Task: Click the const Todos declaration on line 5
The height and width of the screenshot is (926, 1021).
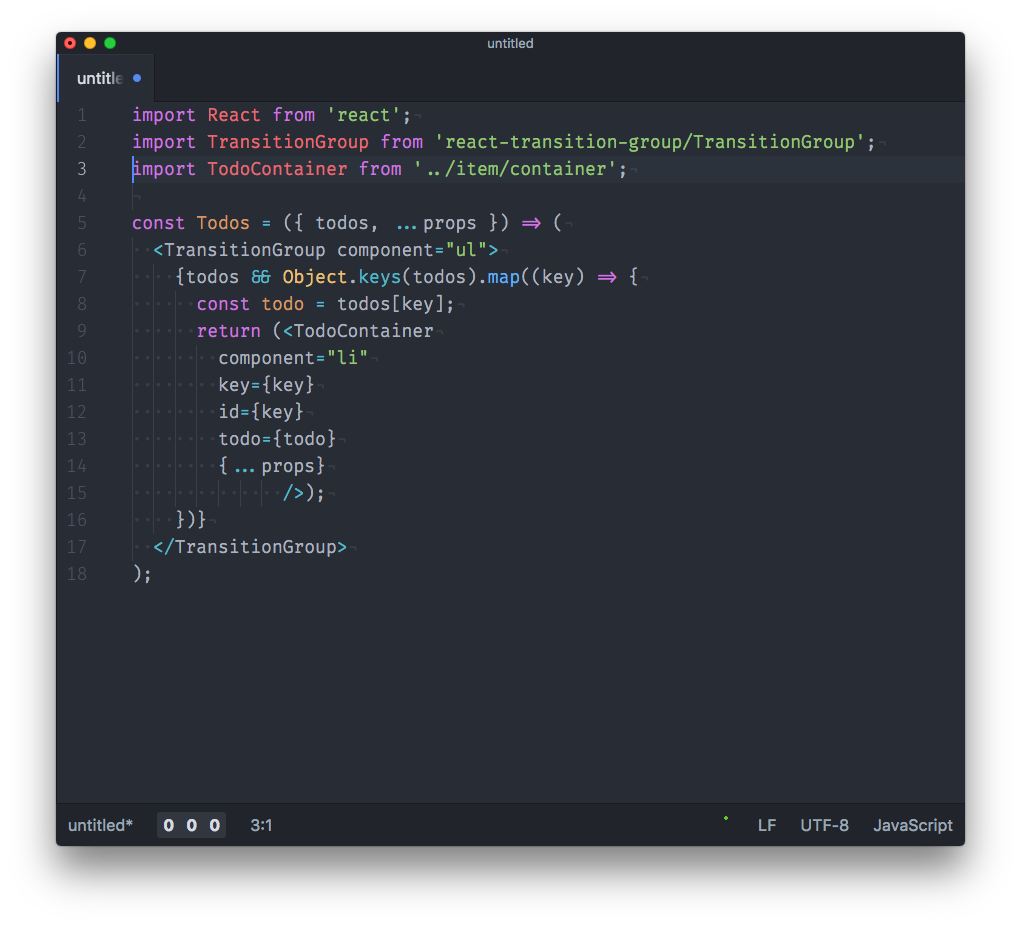Action: (x=200, y=222)
